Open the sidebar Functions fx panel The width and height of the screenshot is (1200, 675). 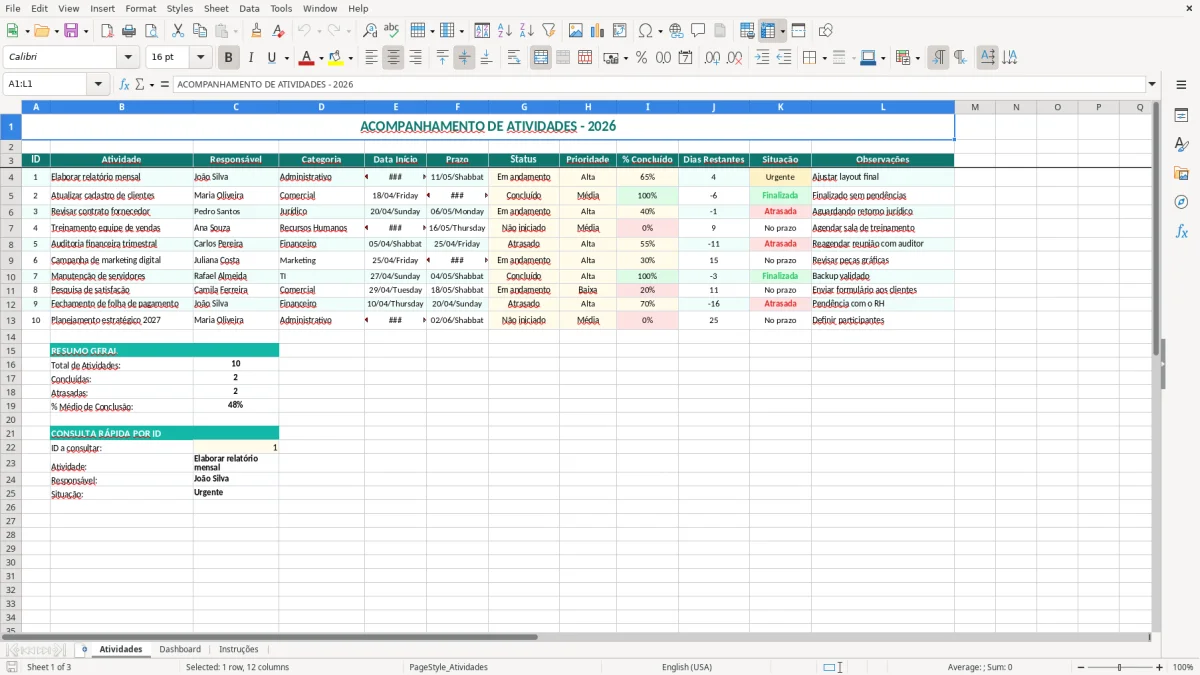(1181, 231)
